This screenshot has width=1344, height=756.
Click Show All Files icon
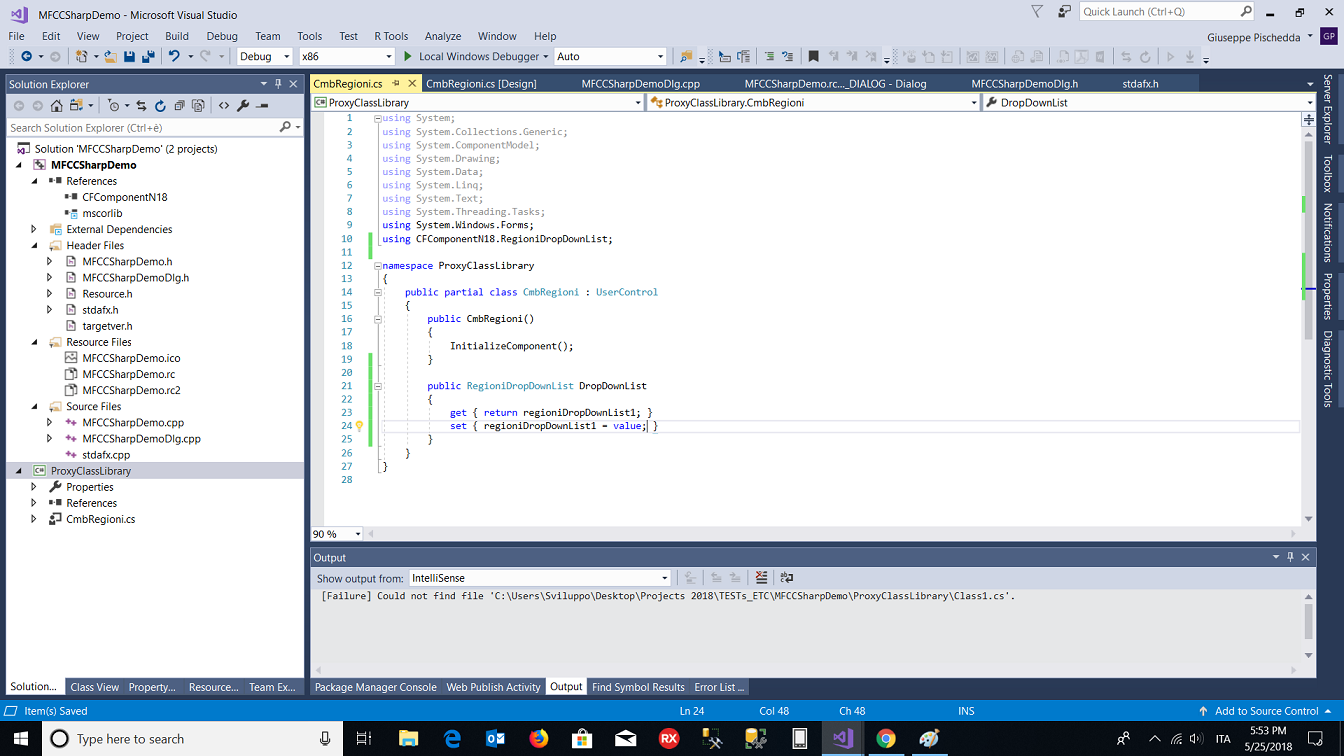[x=198, y=106]
